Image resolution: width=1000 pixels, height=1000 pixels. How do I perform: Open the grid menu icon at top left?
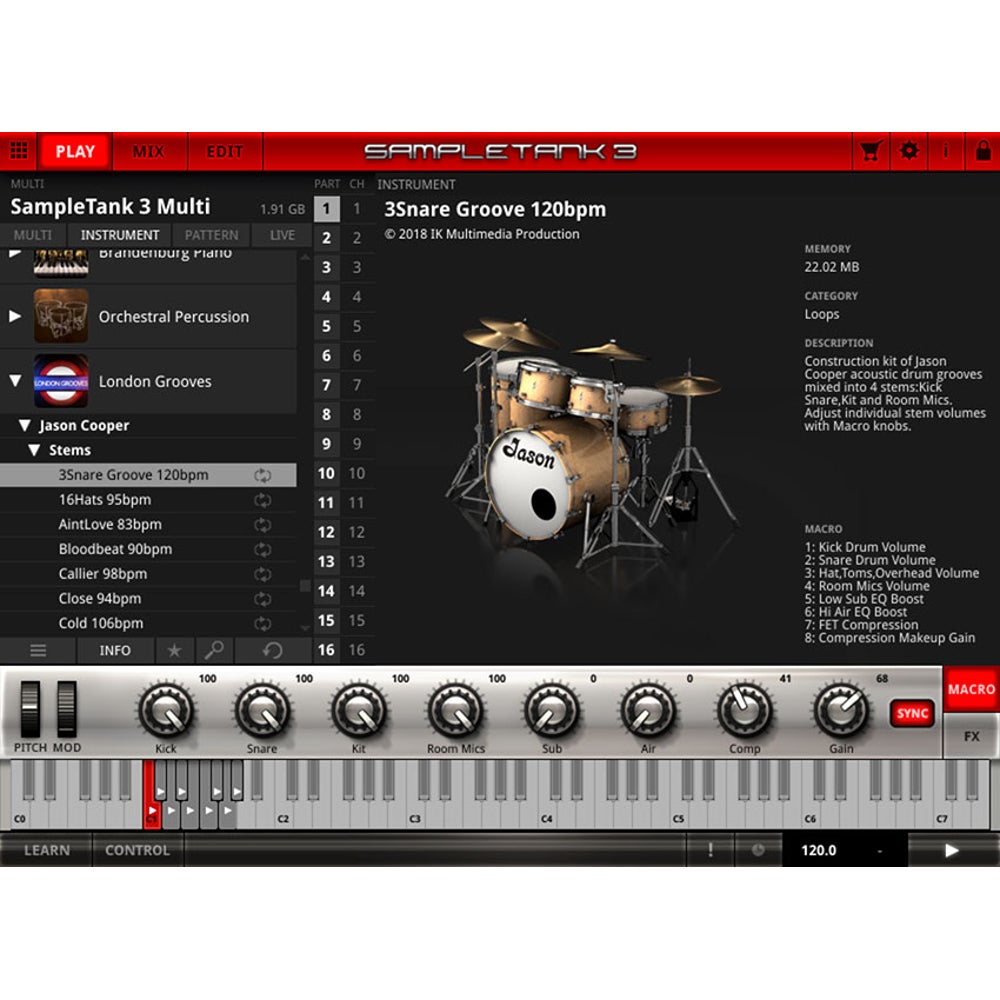[x=18, y=151]
